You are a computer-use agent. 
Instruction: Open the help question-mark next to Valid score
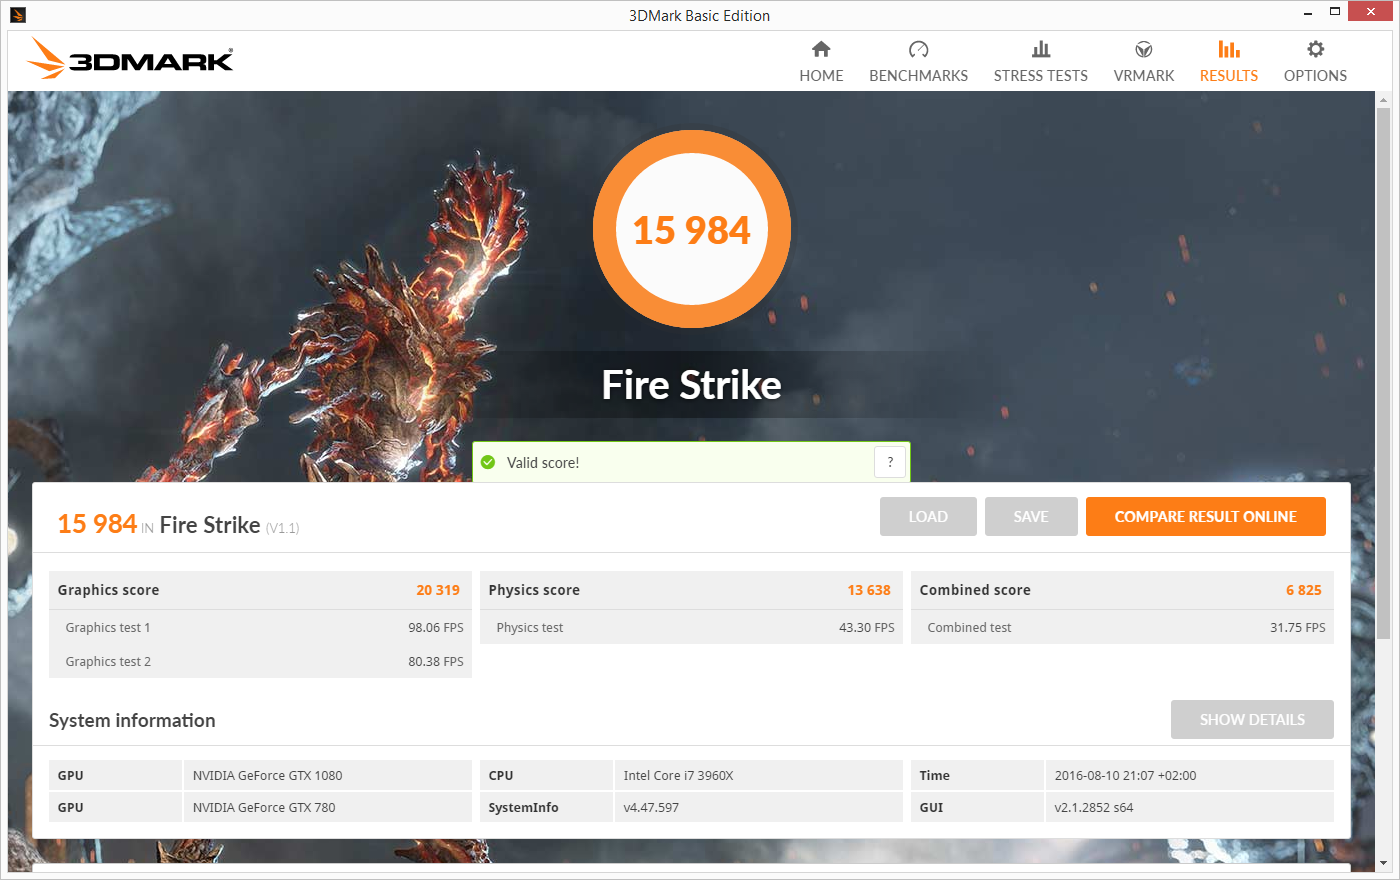click(890, 462)
